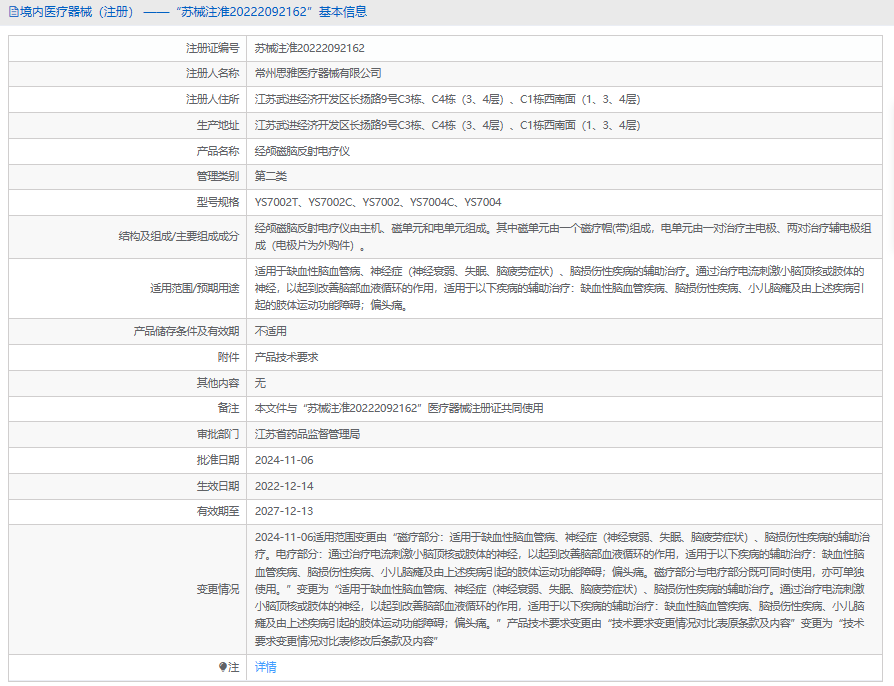The image size is (894, 686).
Task: Select the 注册人住所 address value
Action: point(448,99)
